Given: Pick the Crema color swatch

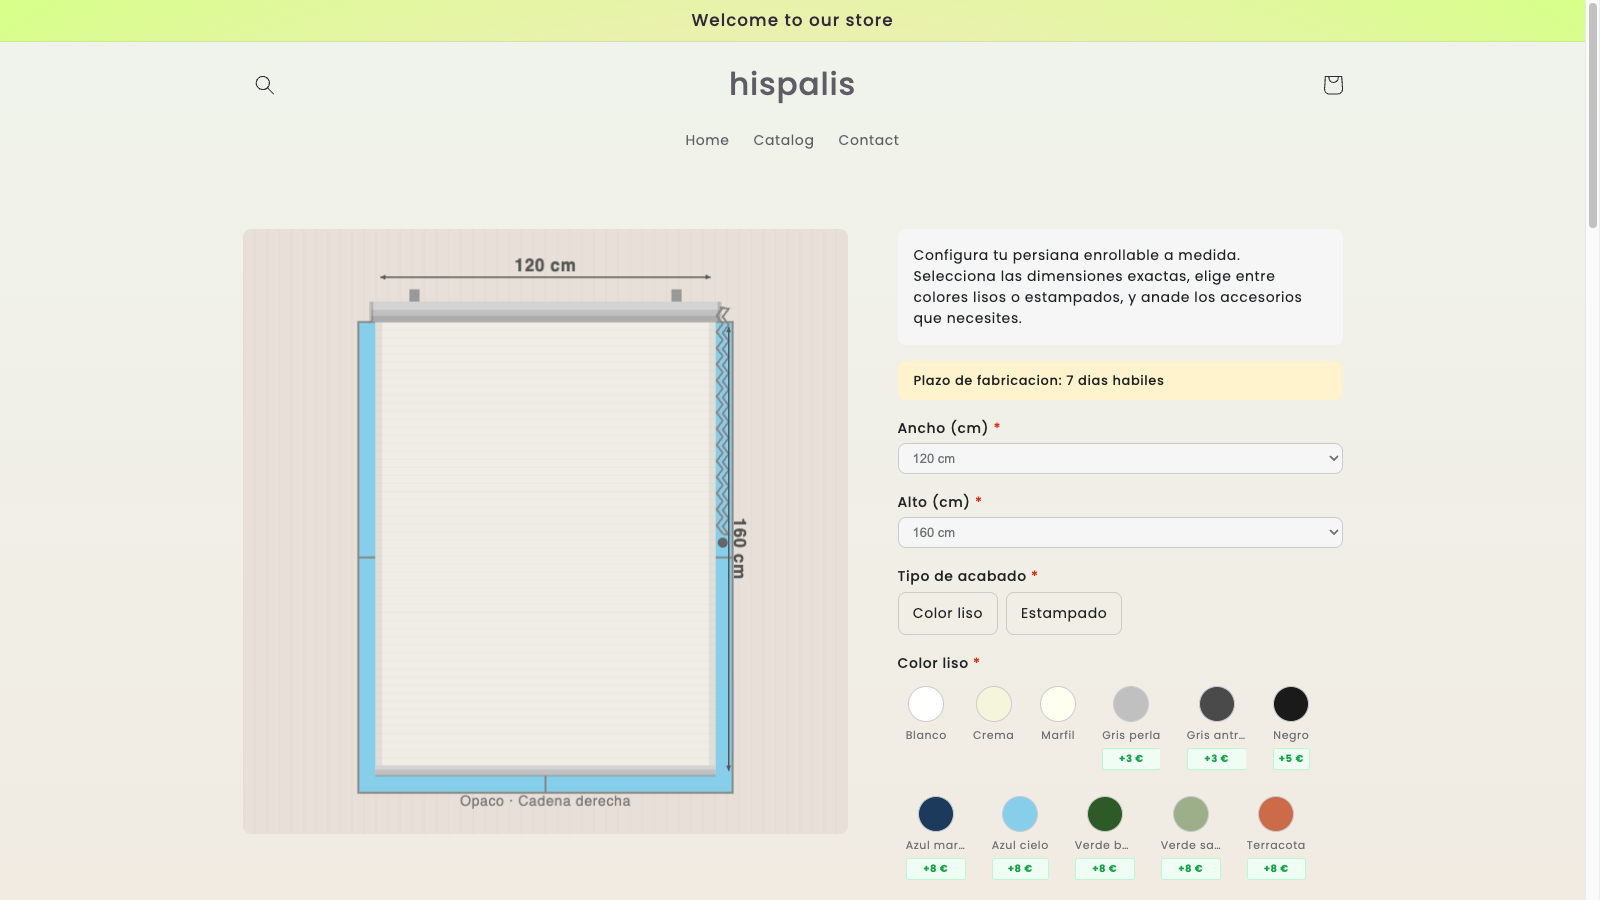Looking at the screenshot, I should [x=992, y=703].
